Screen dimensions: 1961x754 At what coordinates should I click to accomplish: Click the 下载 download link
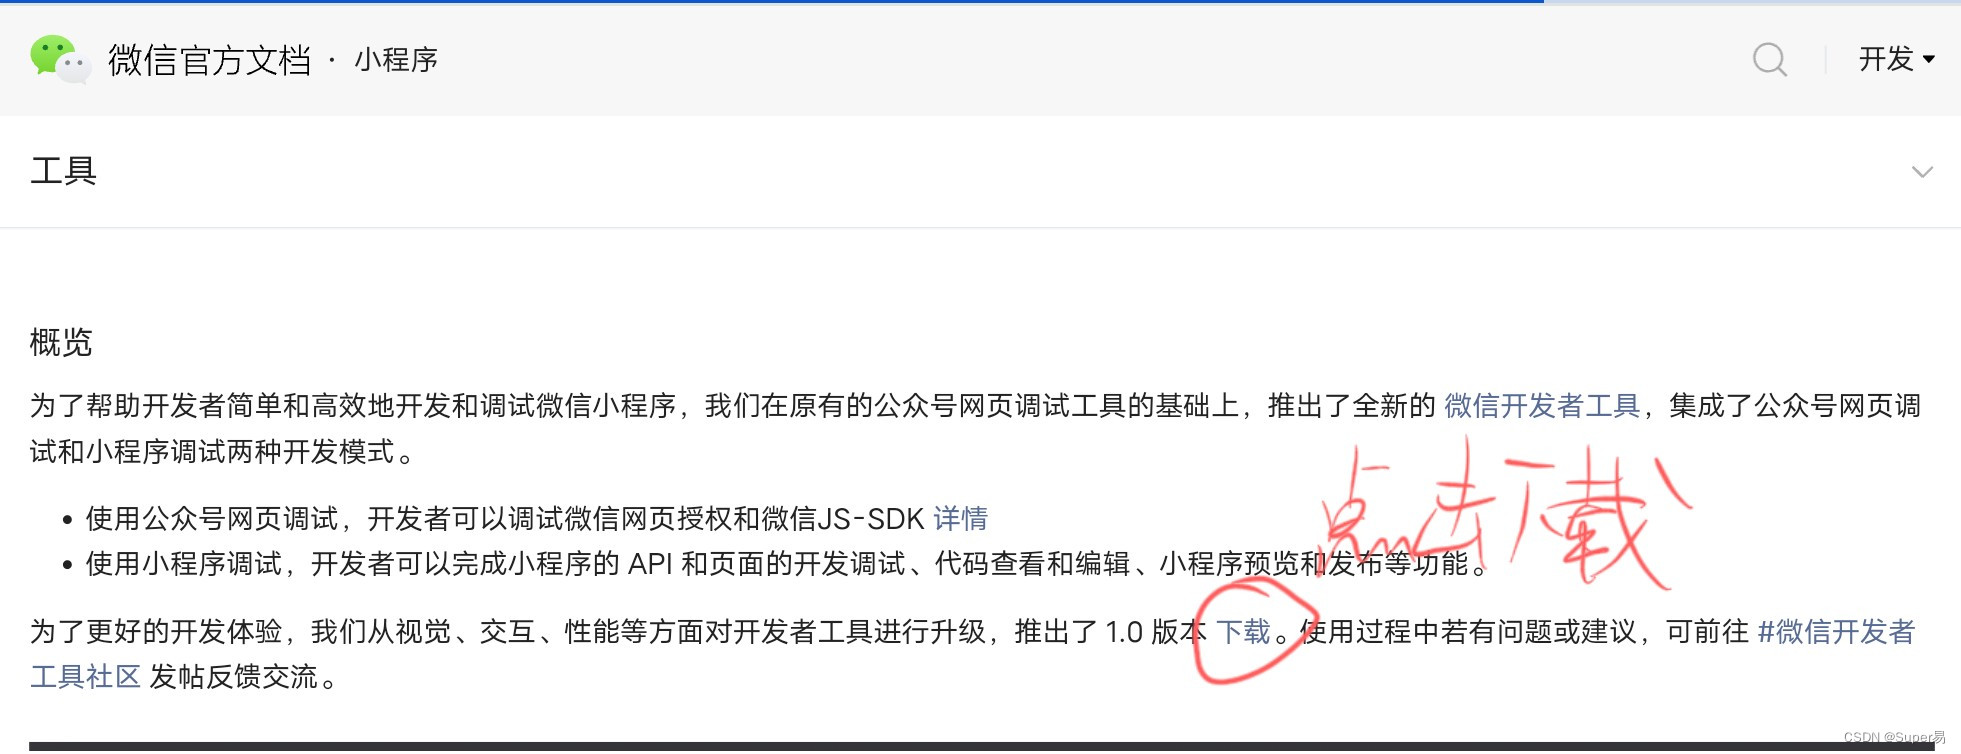pyautogui.click(x=1243, y=632)
